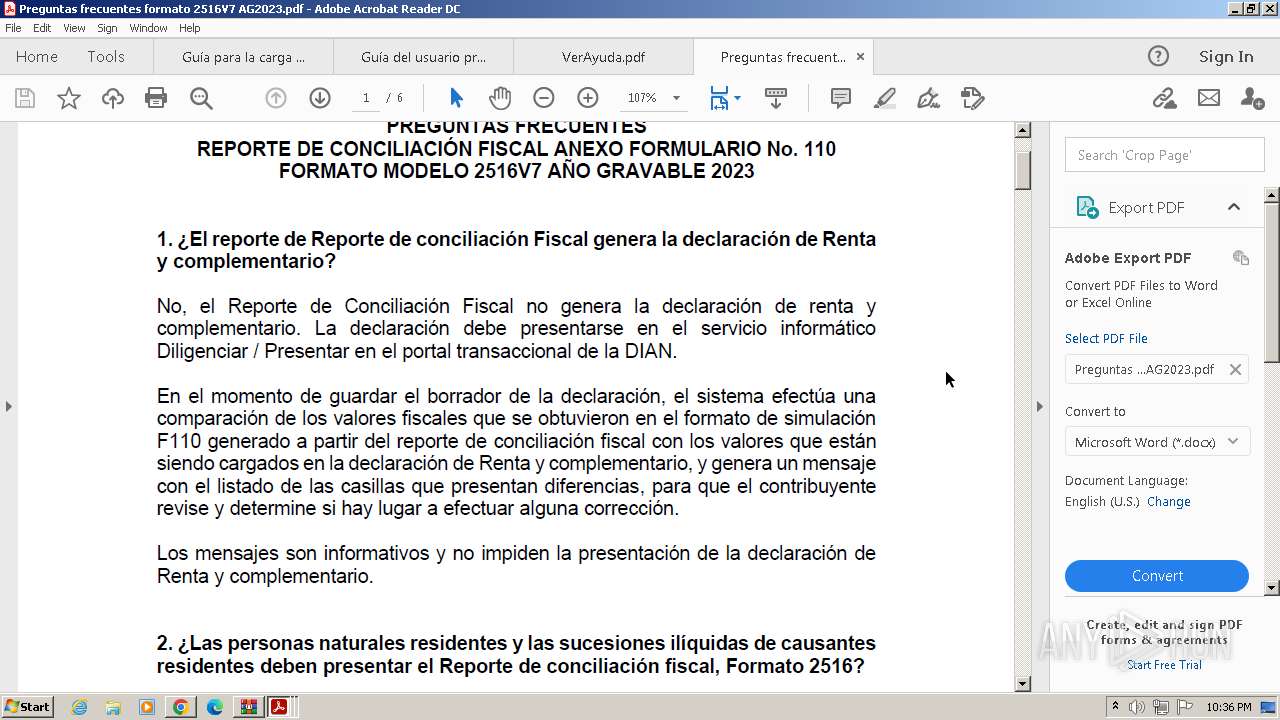Click the Stamp tool icon

pyautogui.click(x=973, y=98)
